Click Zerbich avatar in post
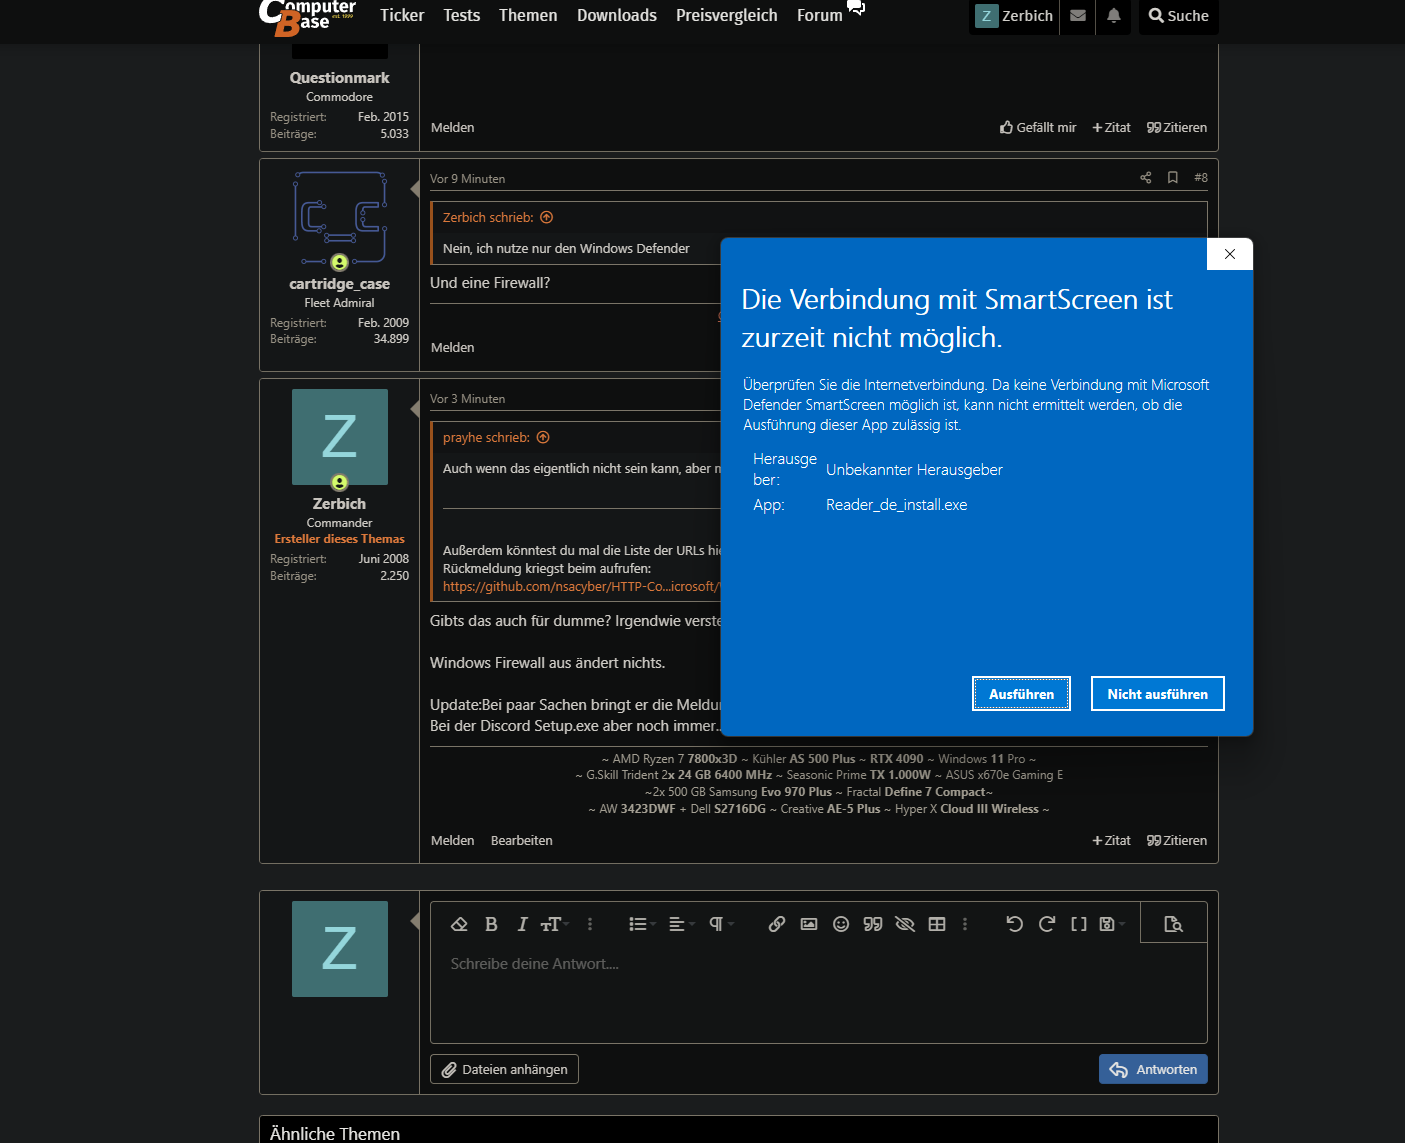Image resolution: width=1405 pixels, height=1143 pixels. (x=340, y=437)
